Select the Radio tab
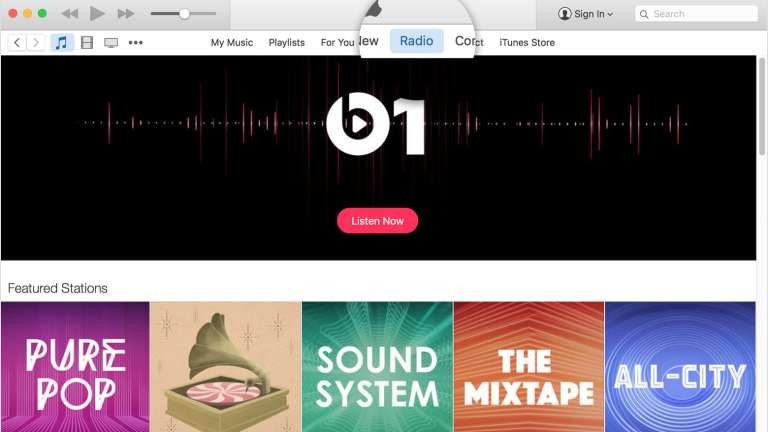Viewport: 768px width, 432px height. 416,42
